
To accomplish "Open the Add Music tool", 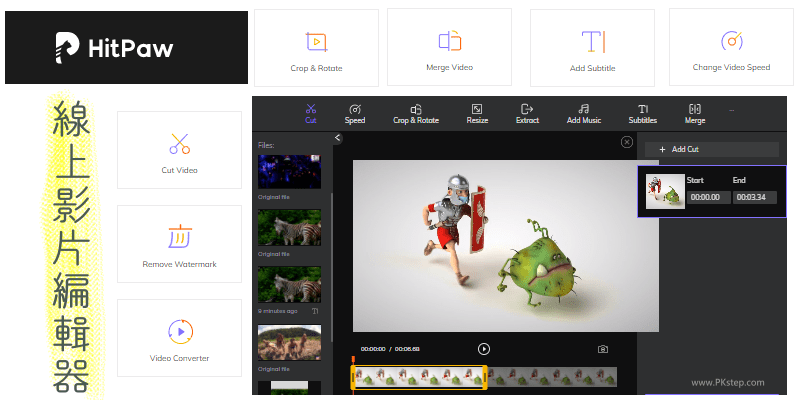I will (x=584, y=114).
